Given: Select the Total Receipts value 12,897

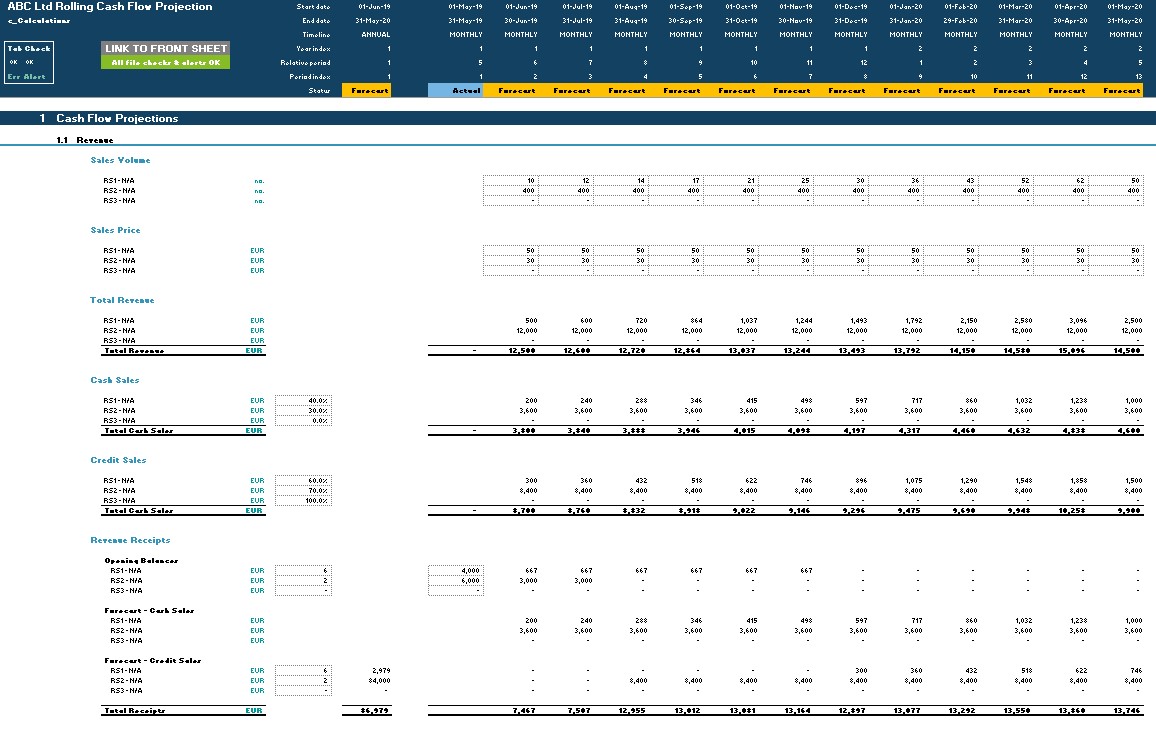Looking at the screenshot, I should pos(852,711).
